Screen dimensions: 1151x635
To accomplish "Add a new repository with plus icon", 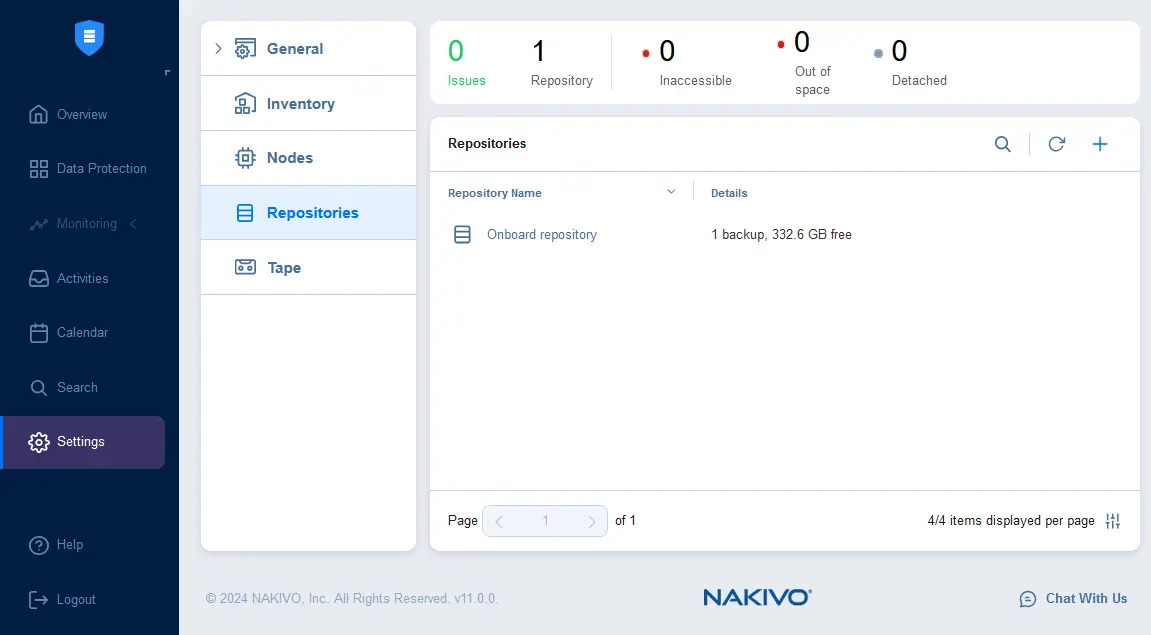I will click(x=1100, y=144).
